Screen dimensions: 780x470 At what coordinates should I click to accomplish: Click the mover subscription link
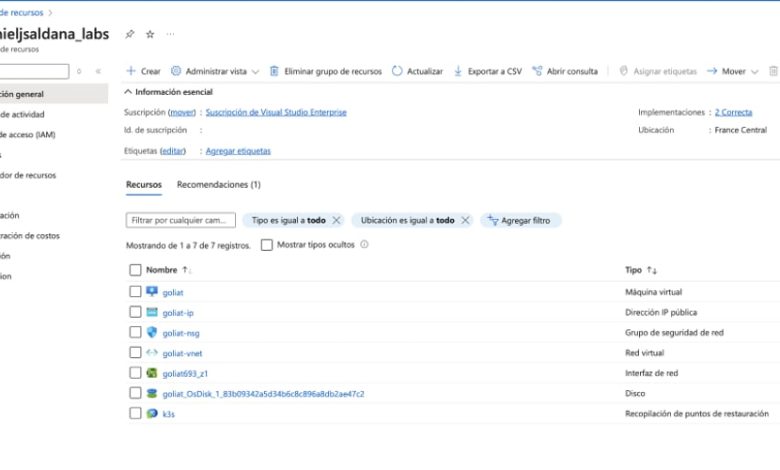(182, 112)
